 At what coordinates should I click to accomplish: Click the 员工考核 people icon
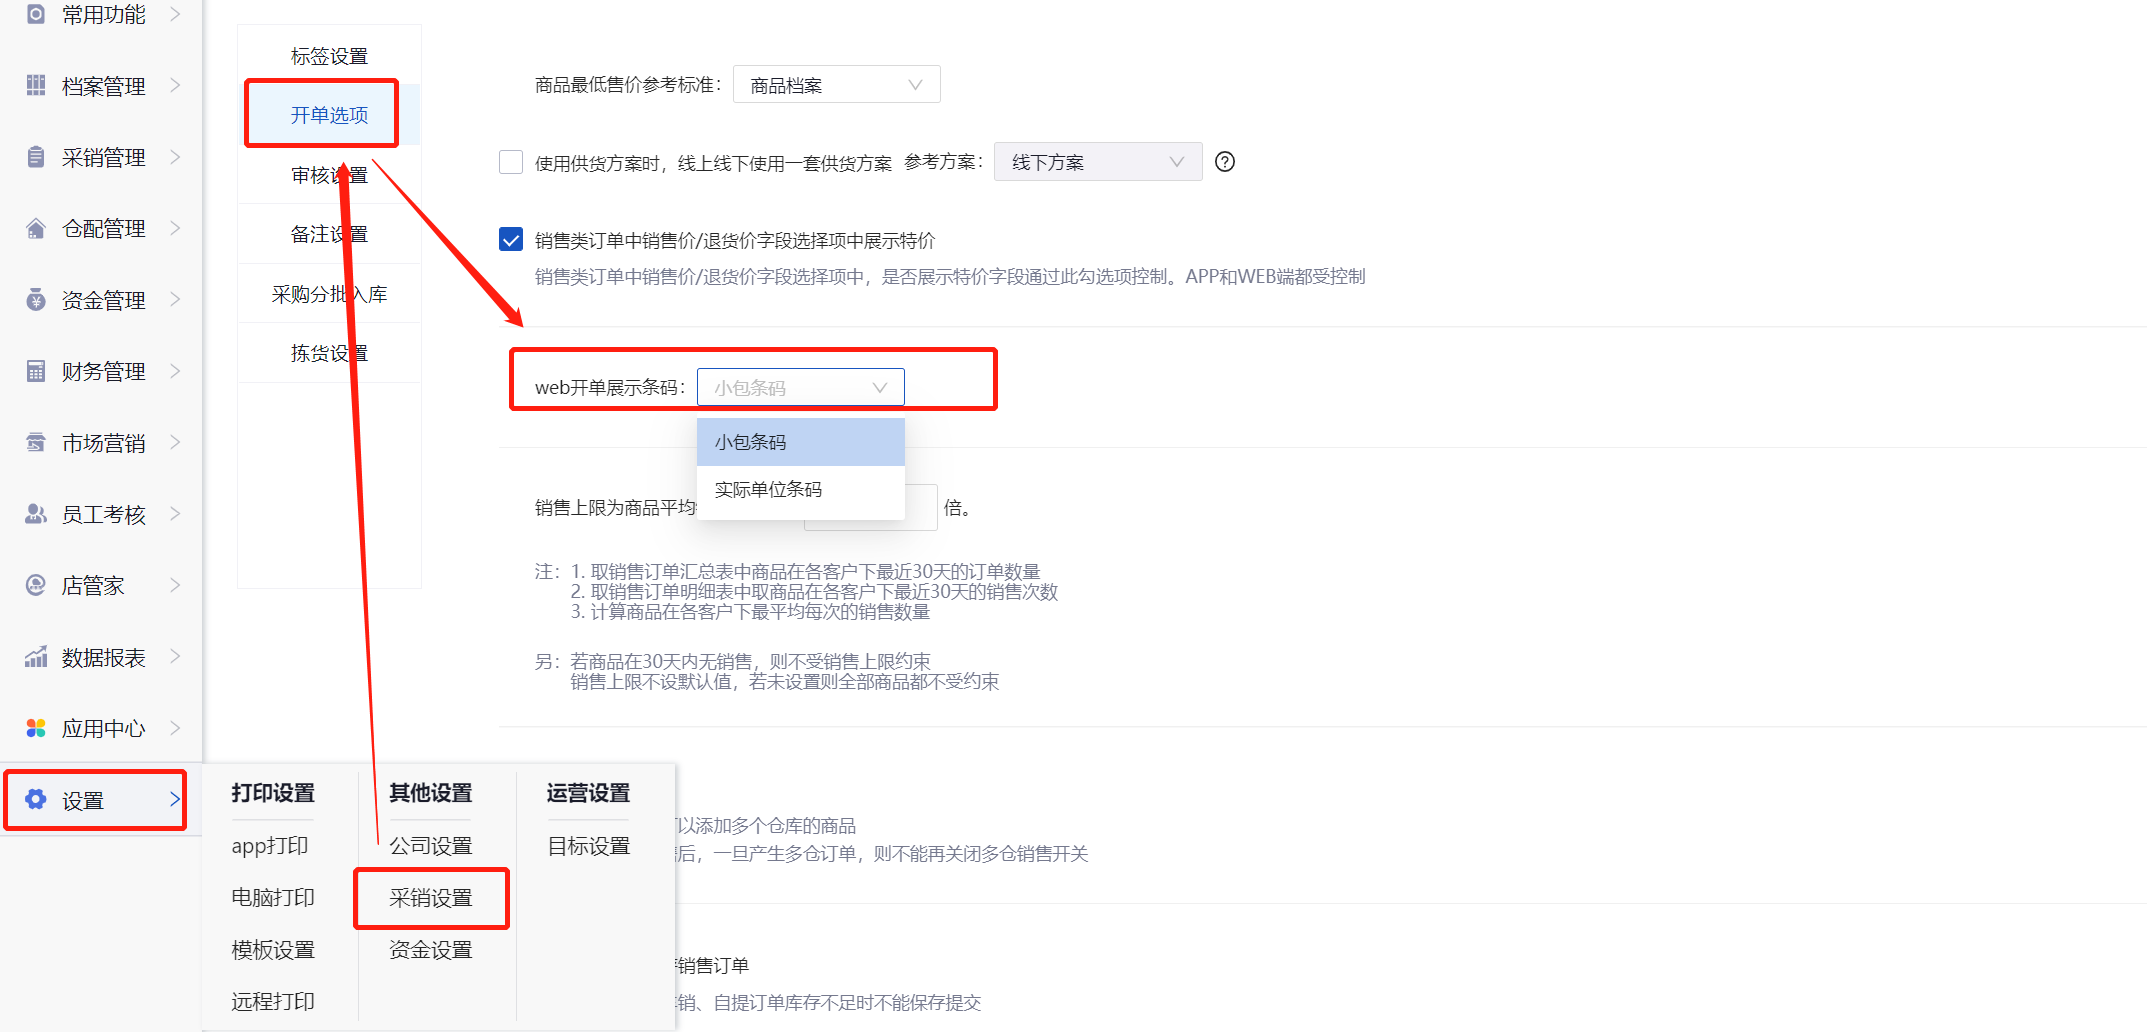pyautogui.click(x=36, y=514)
